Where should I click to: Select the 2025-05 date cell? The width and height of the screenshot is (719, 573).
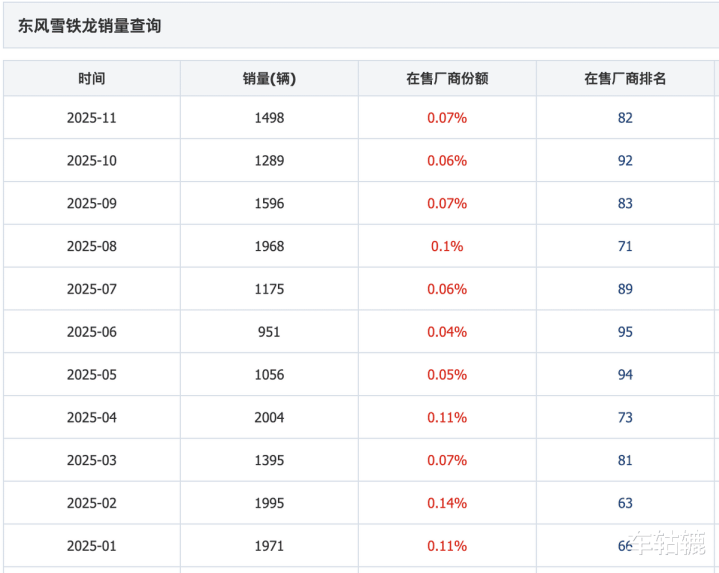coord(92,375)
